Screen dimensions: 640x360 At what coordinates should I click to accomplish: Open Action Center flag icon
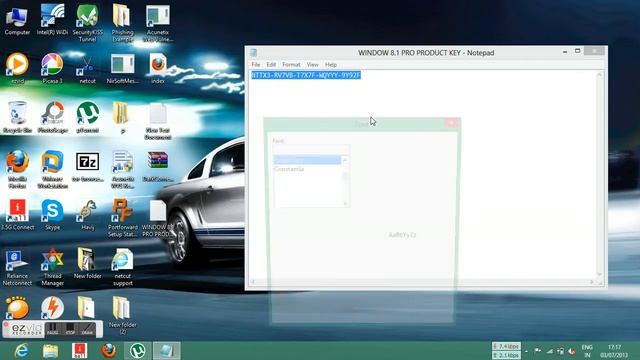click(538, 351)
